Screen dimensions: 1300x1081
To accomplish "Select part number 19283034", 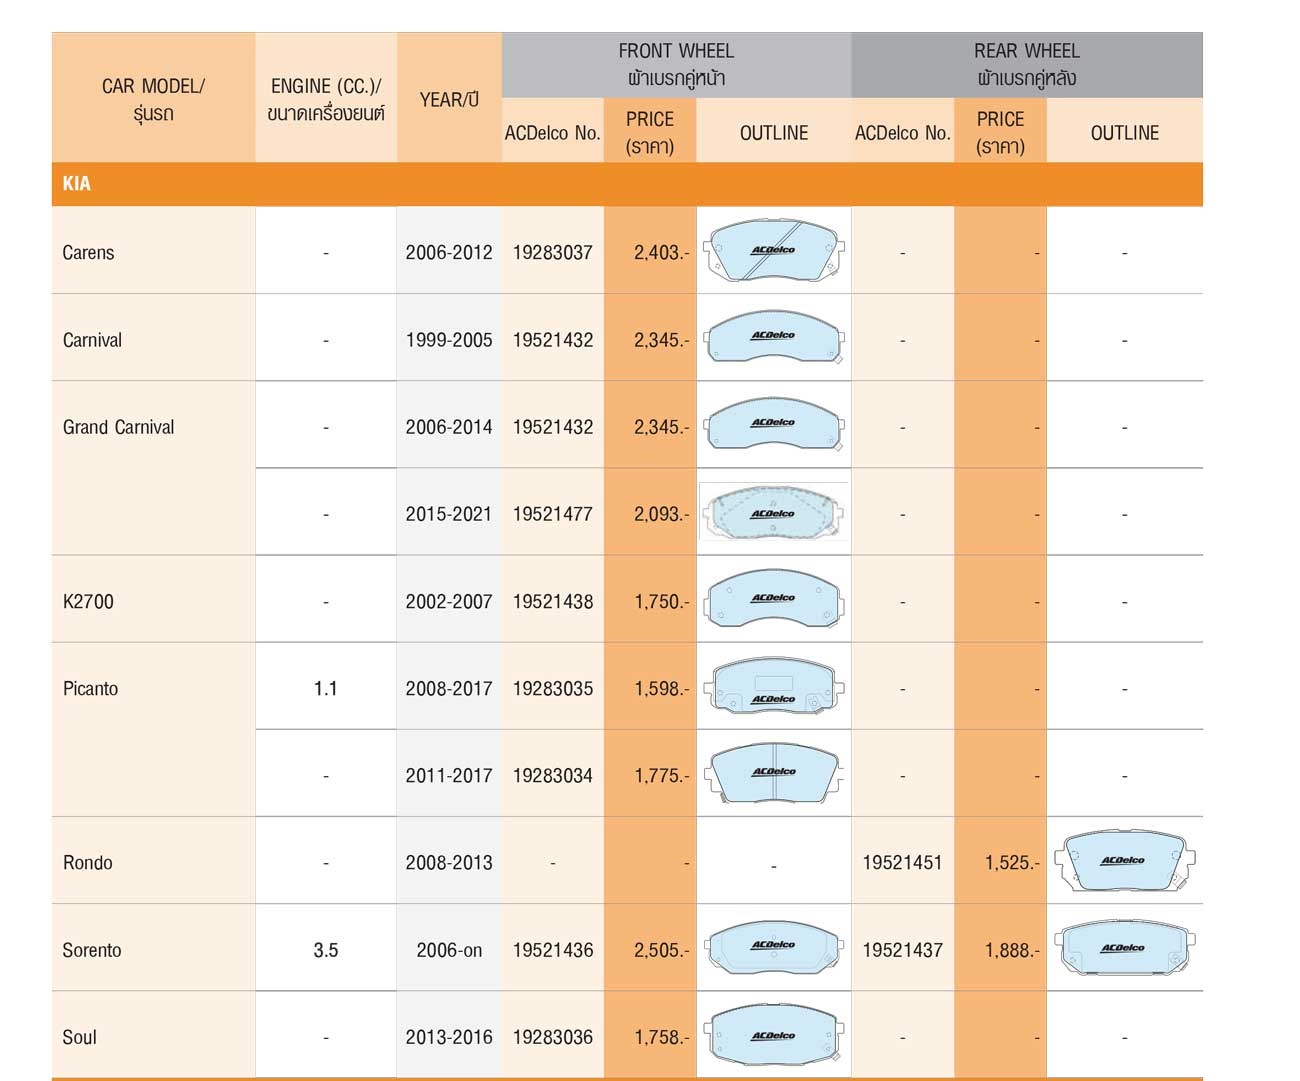I will point(553,775).
